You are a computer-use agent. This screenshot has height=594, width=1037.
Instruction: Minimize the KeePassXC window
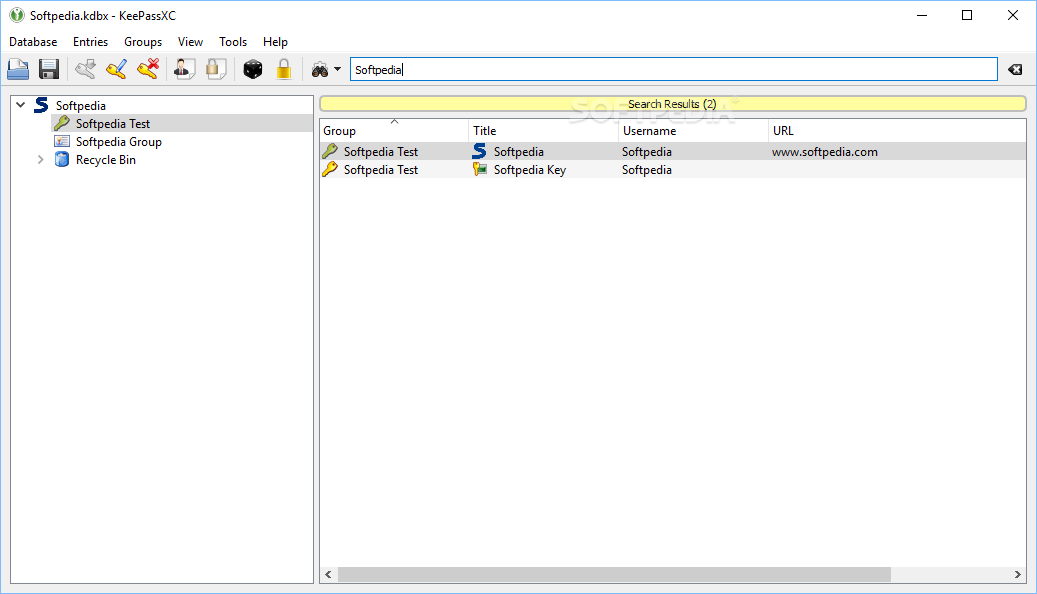(x=922, y=15)
